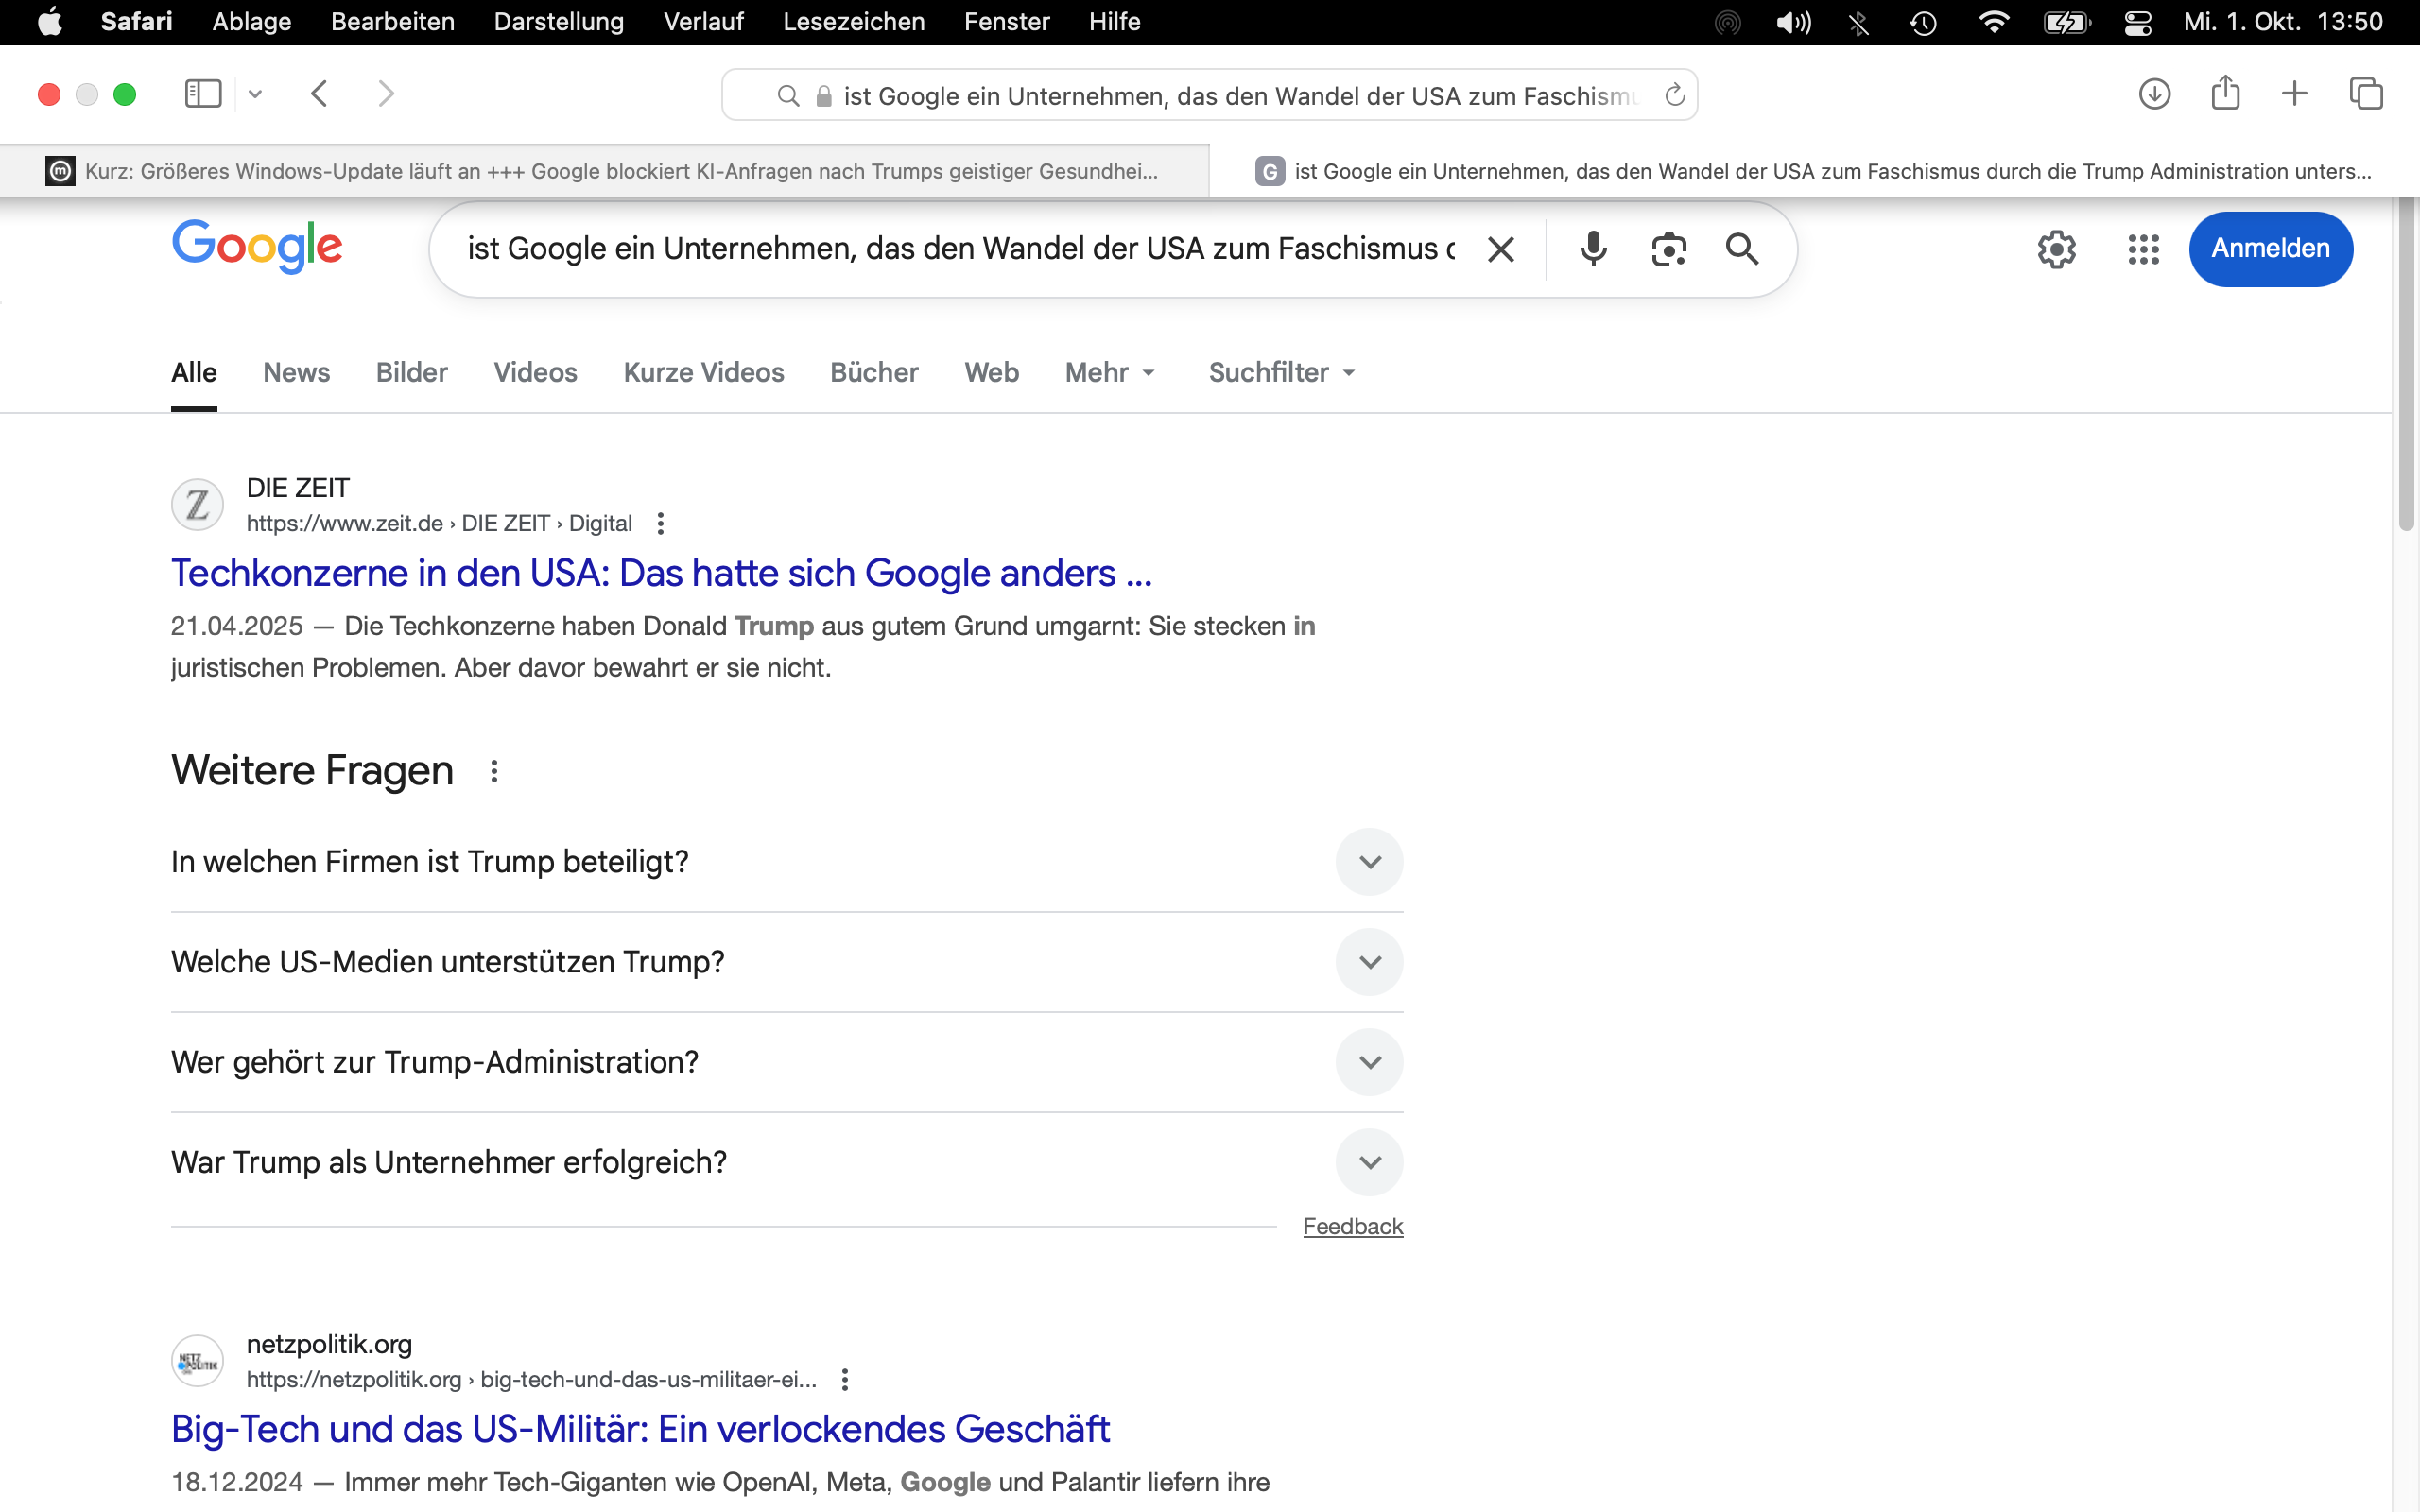Expand question 'In welchen Firmen ist Trump beteiligt?'
This screenshot has width=2420, height=1512.
[x=1369, y=862]
